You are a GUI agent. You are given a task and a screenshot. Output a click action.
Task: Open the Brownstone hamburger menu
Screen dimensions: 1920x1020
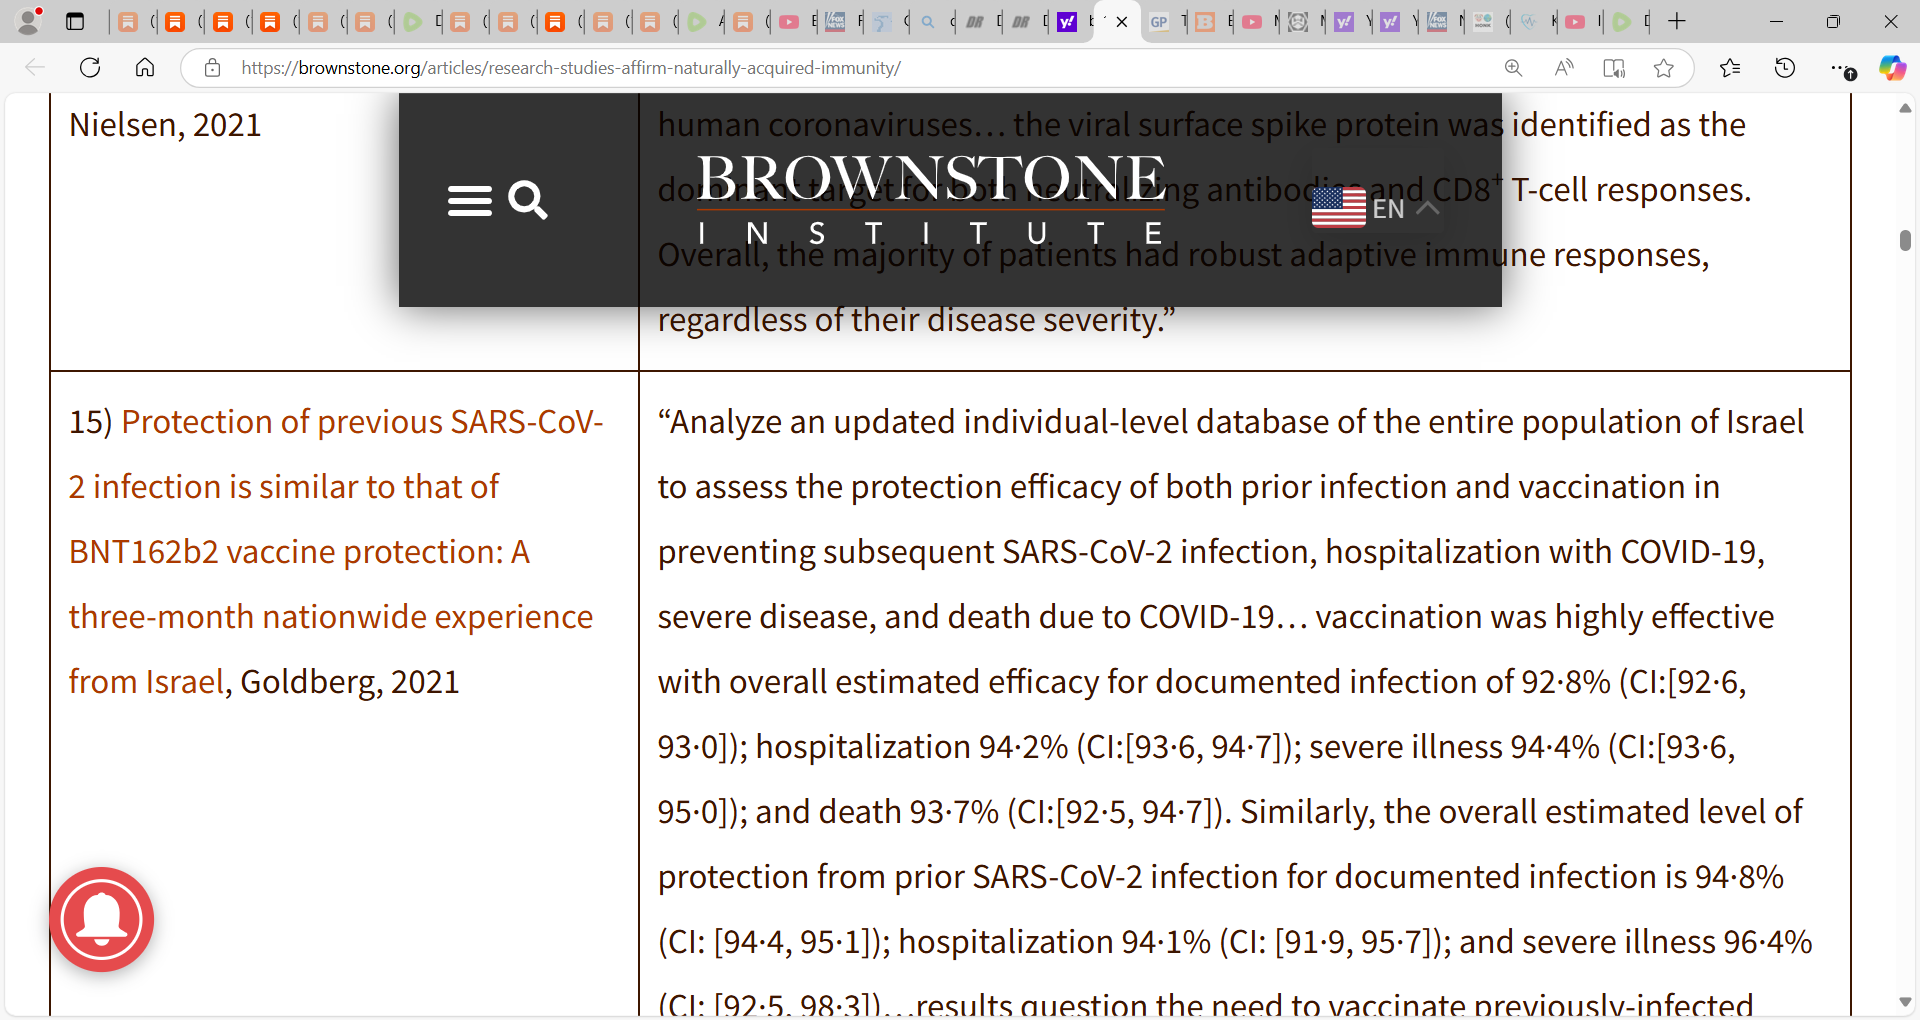coord(469,201)
